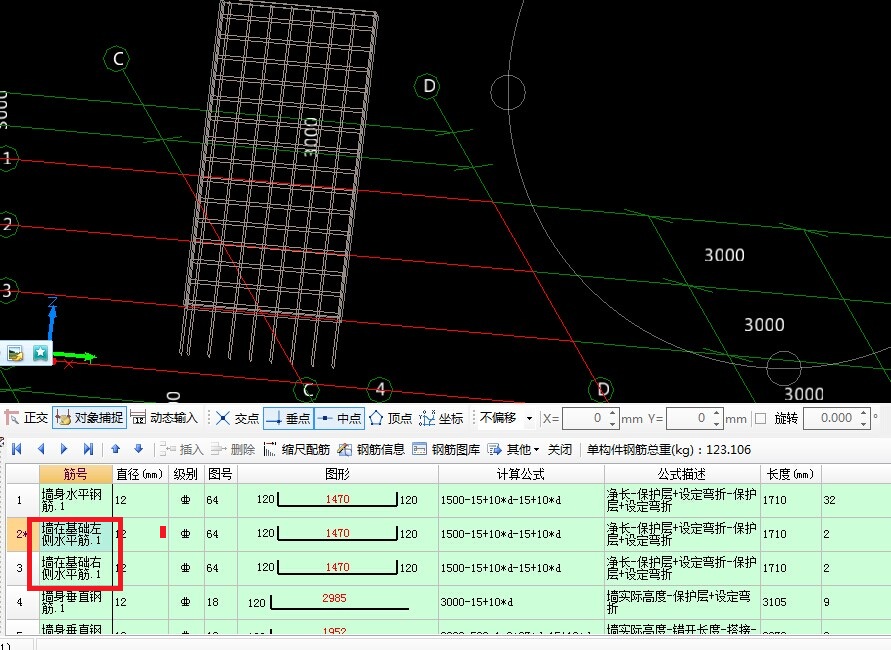Image resolution: width=891 pixels, height=650 pixels.
Task: Select row 4 墙身垂直钢筋.1 cell
Action: pos(76,602)
